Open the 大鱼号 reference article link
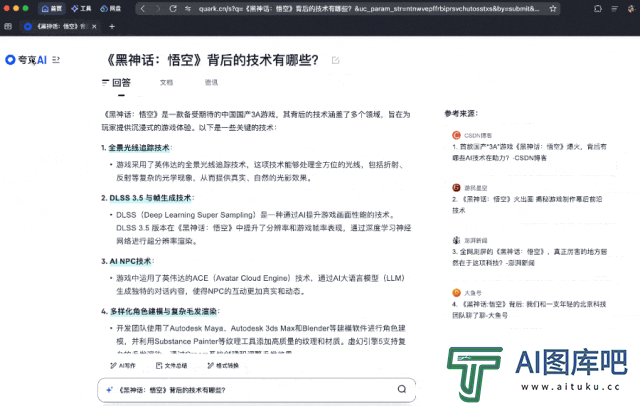This screenshot has width=640, height=406. tap(529, 310)
